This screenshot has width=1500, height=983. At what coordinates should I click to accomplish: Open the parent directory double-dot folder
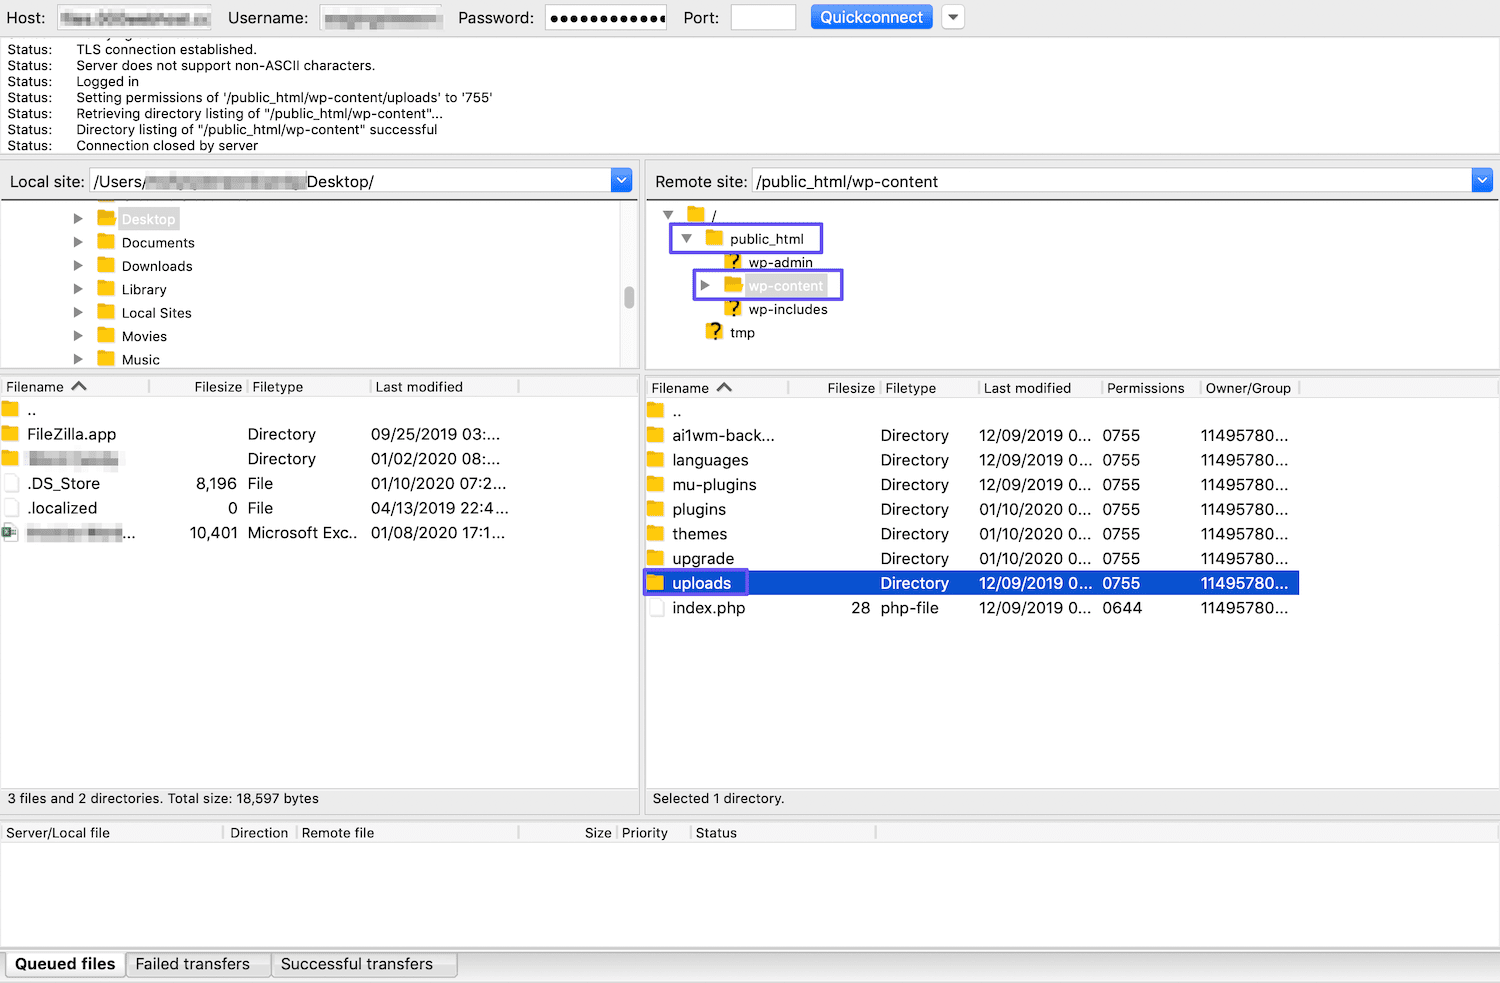point(656,410)
